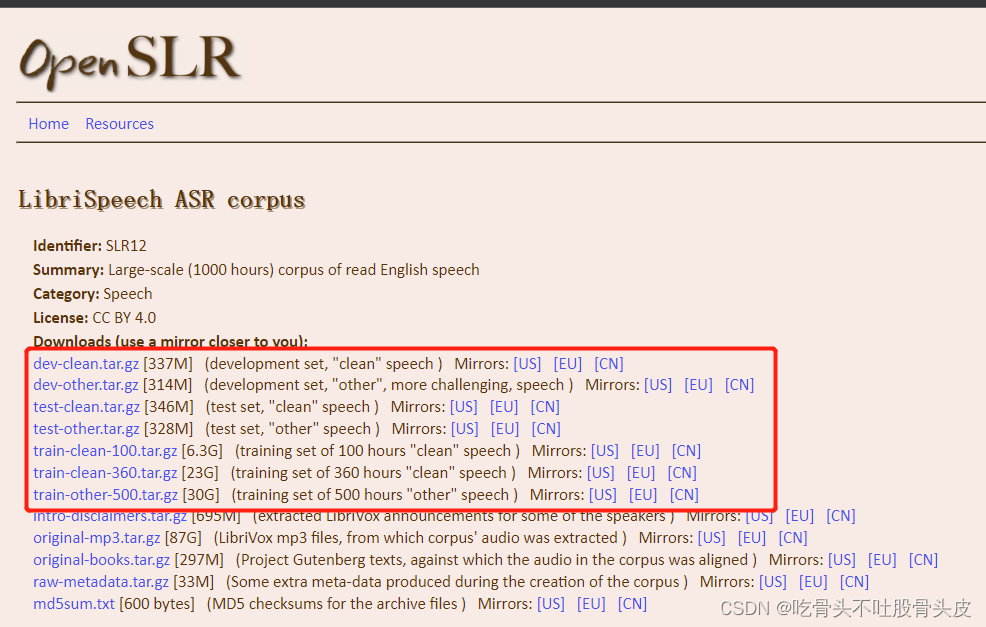Viewport: 986px width, 627px height.
Task: Download test-other.tar.gz
Action: (x=86, y=429)
